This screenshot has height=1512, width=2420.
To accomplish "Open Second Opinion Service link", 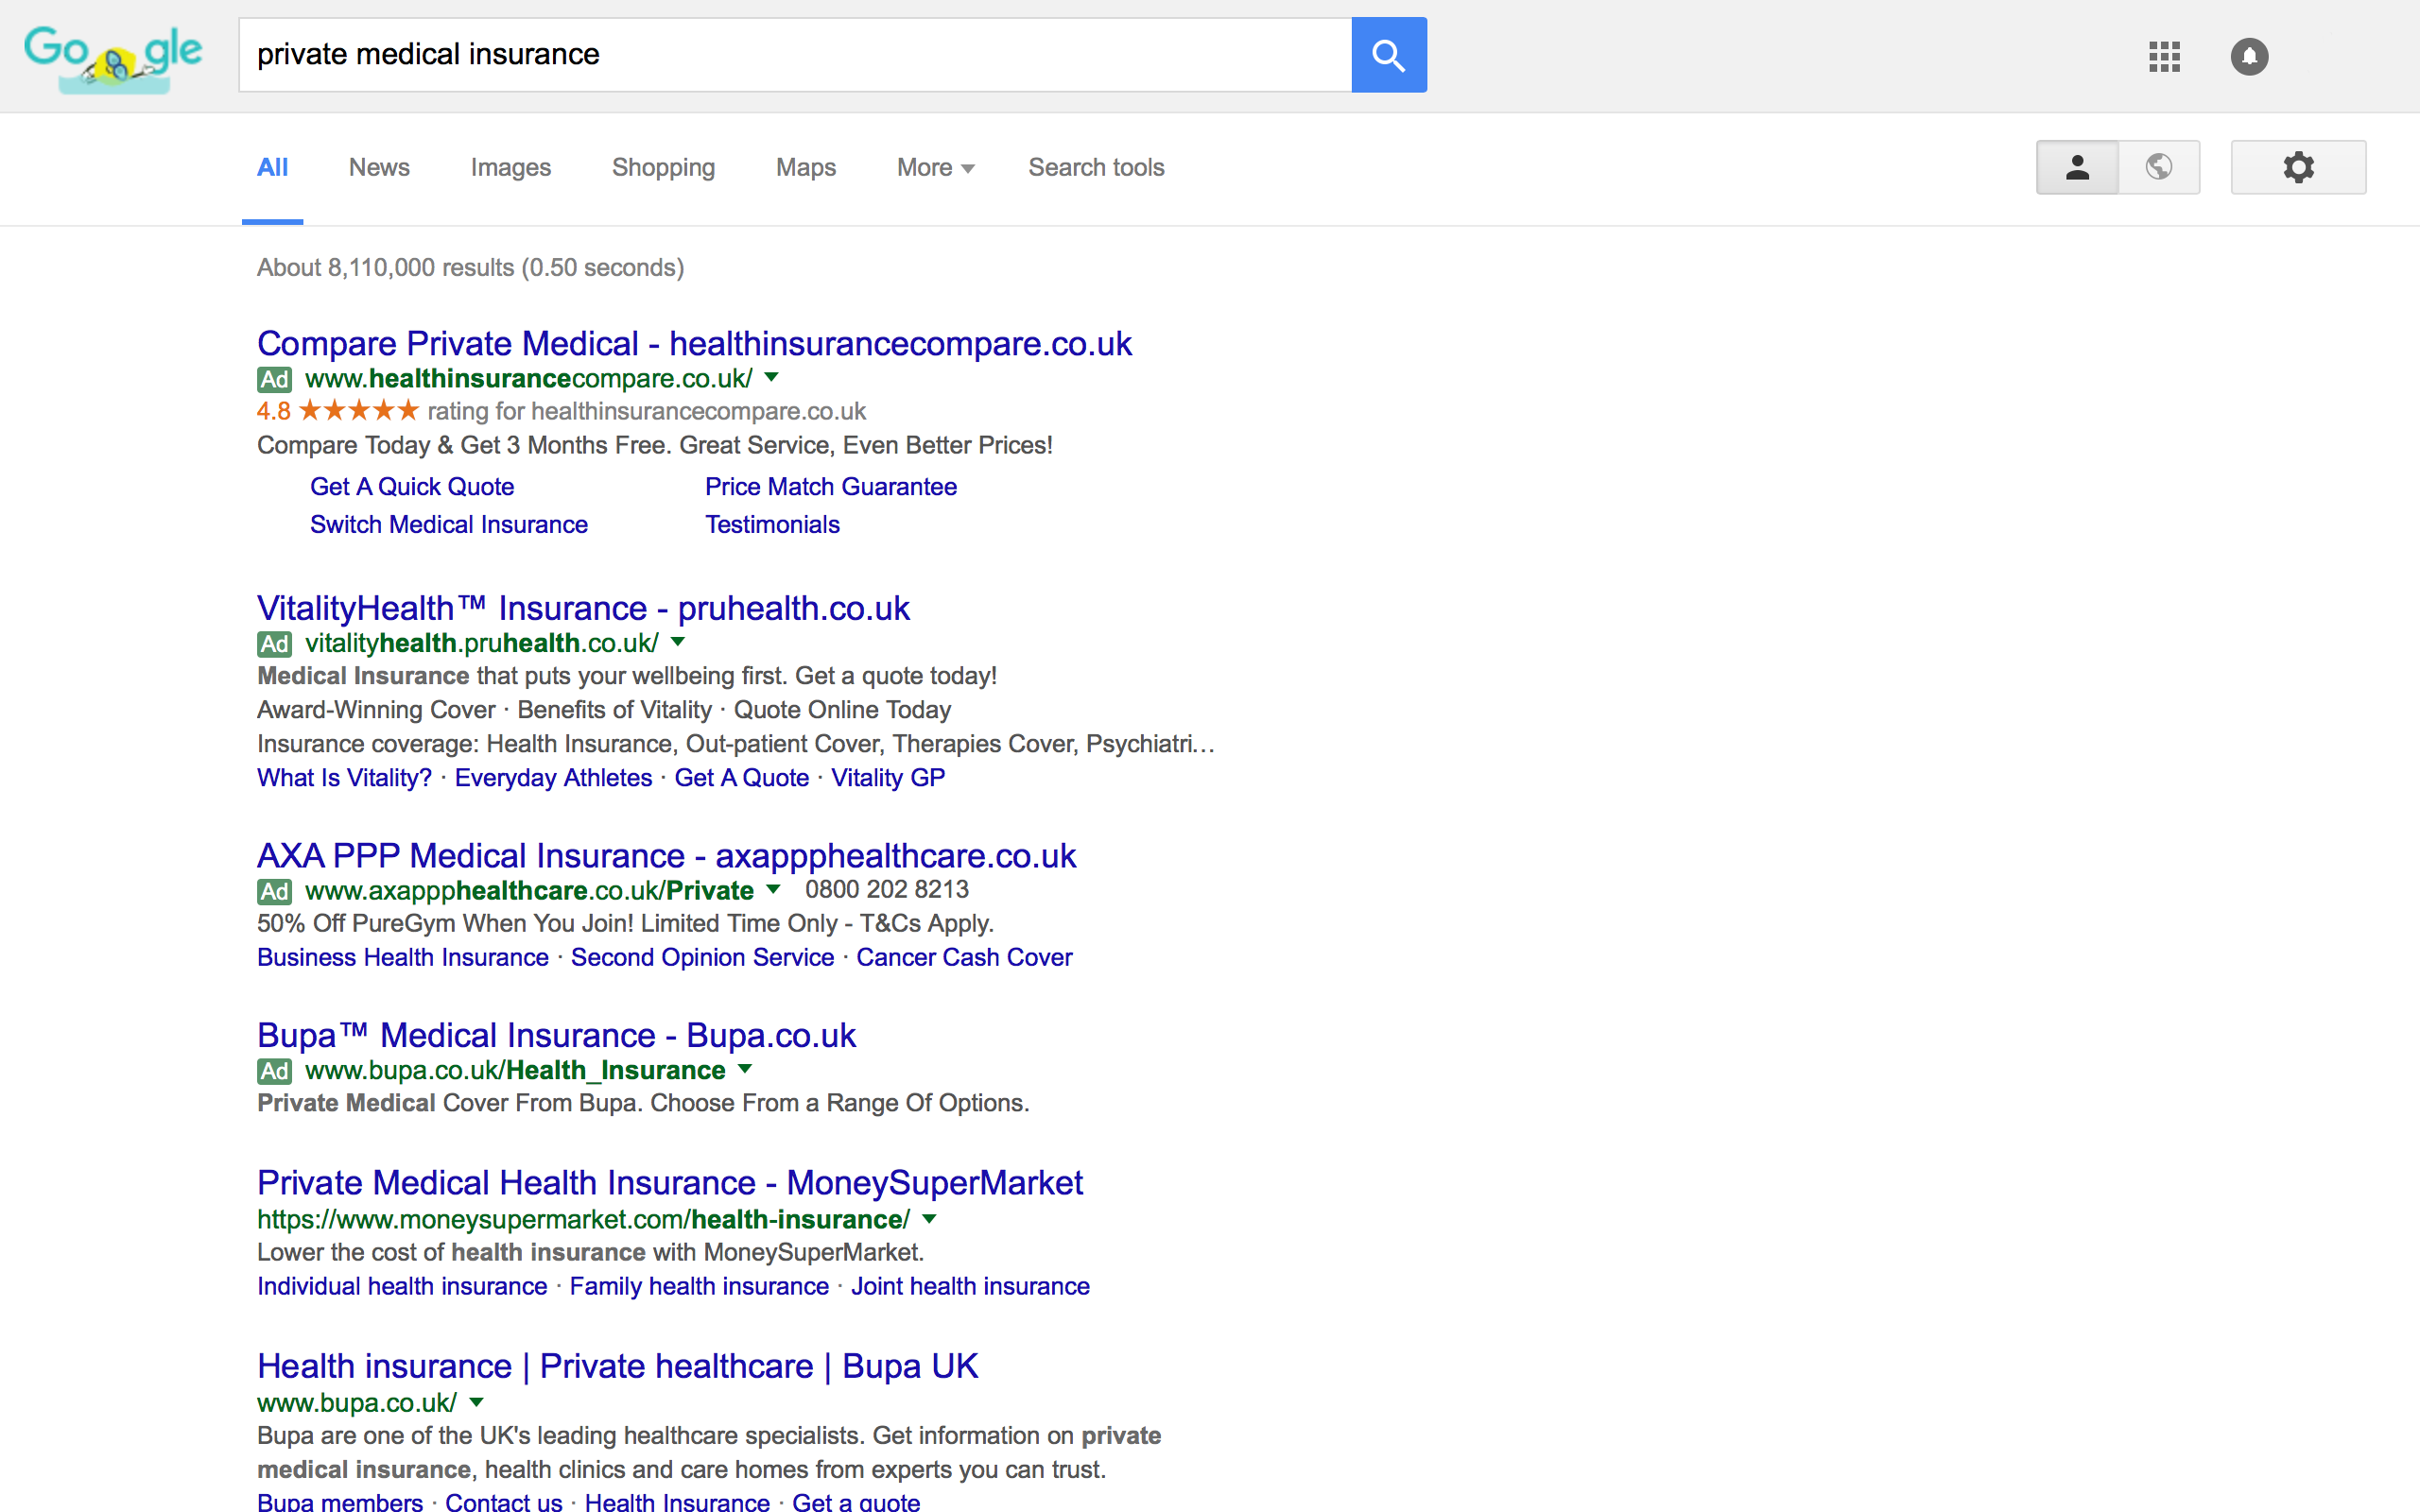I will click(702, 957).
